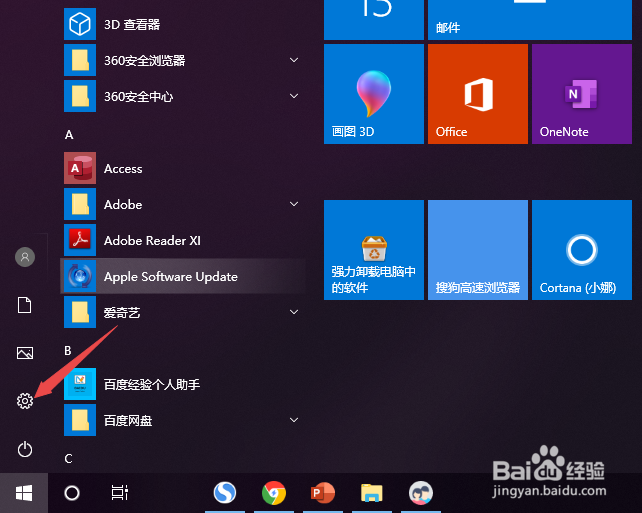Click the letter A section header
Image resolution: width=642 pixels, height=513 pixels.
[69, 135]
